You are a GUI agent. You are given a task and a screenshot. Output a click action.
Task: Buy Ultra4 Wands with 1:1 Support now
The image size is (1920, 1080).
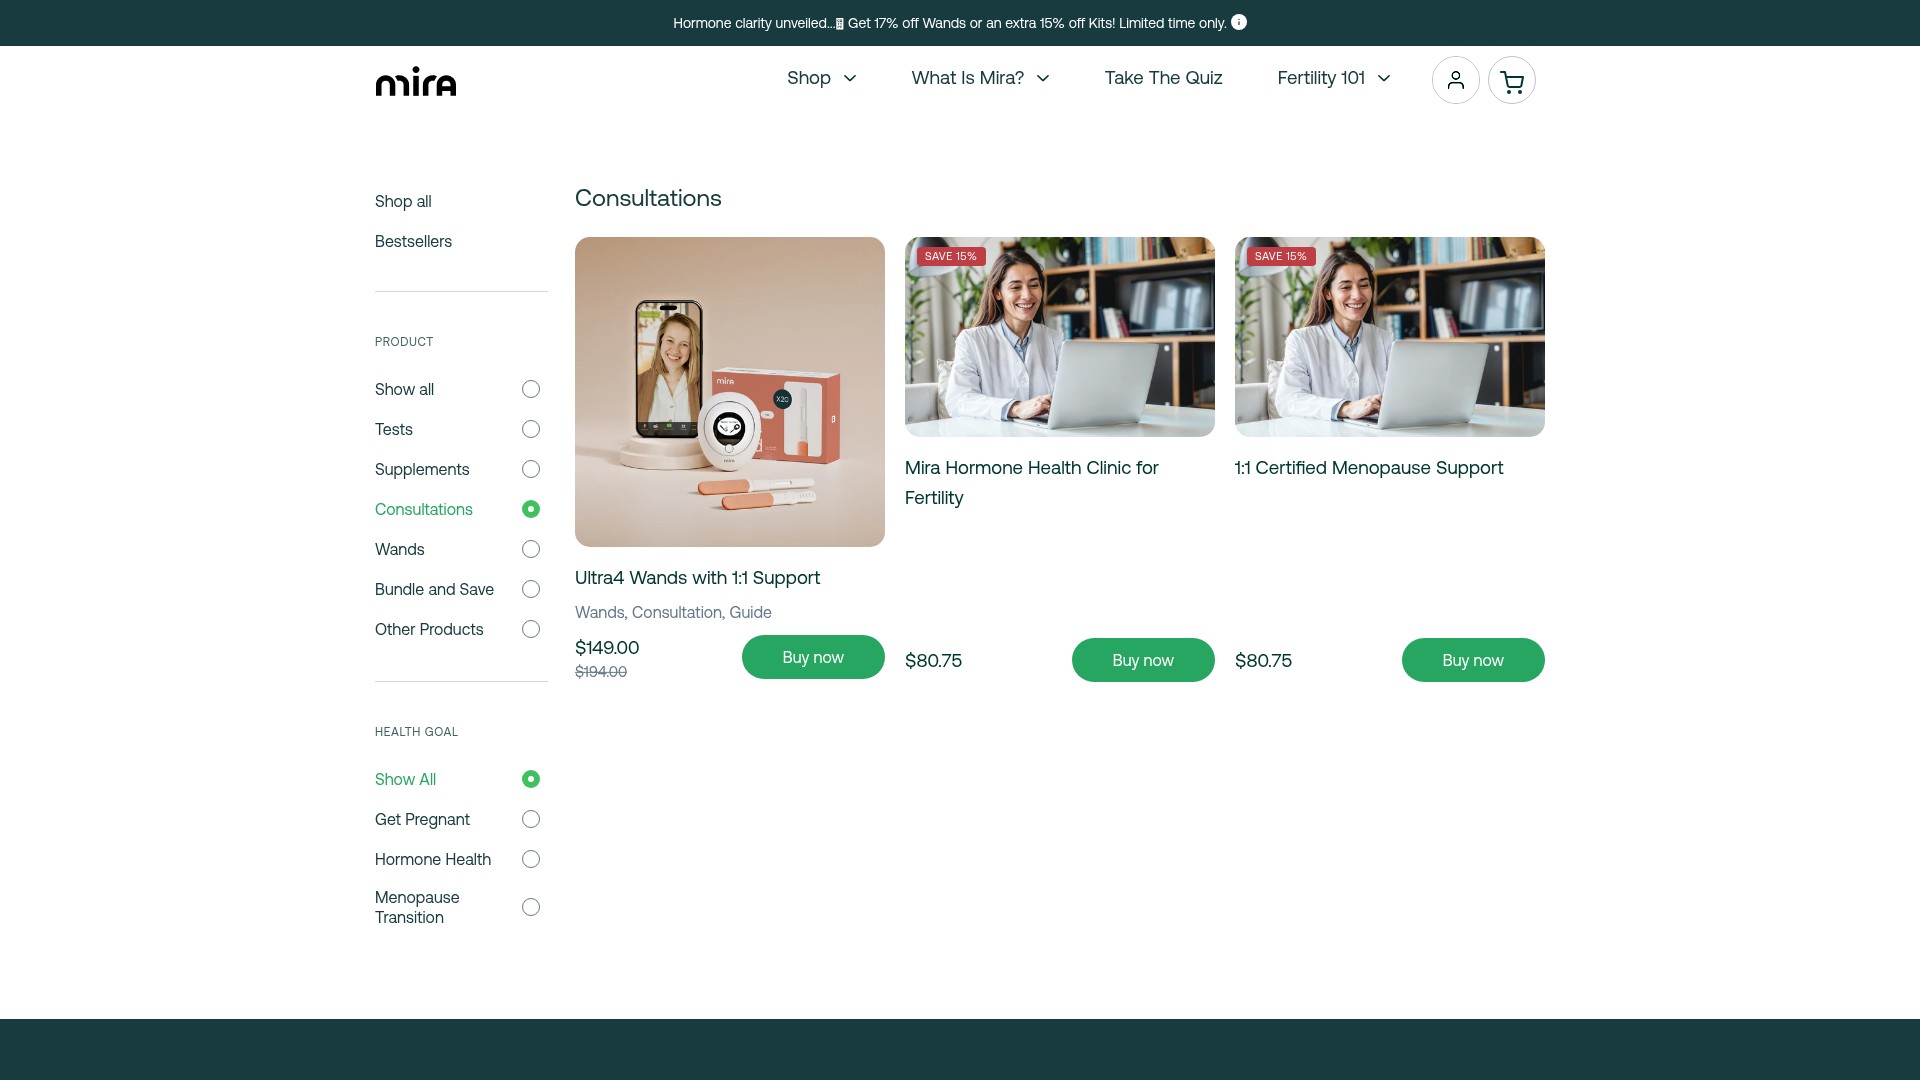point(813,657)
